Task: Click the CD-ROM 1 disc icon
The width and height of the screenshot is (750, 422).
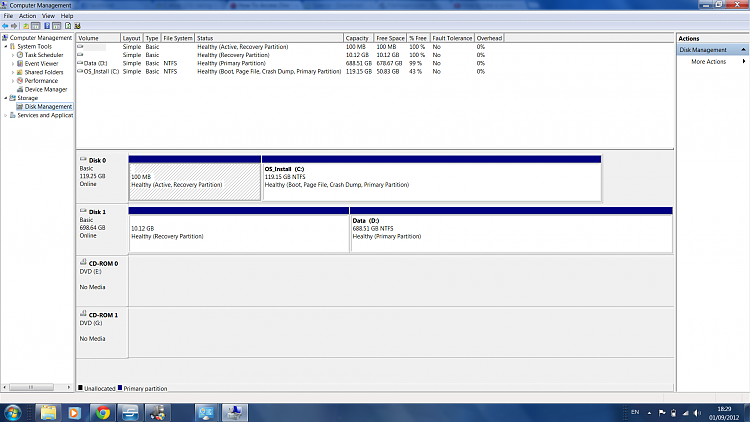Action: pos(83,314)
